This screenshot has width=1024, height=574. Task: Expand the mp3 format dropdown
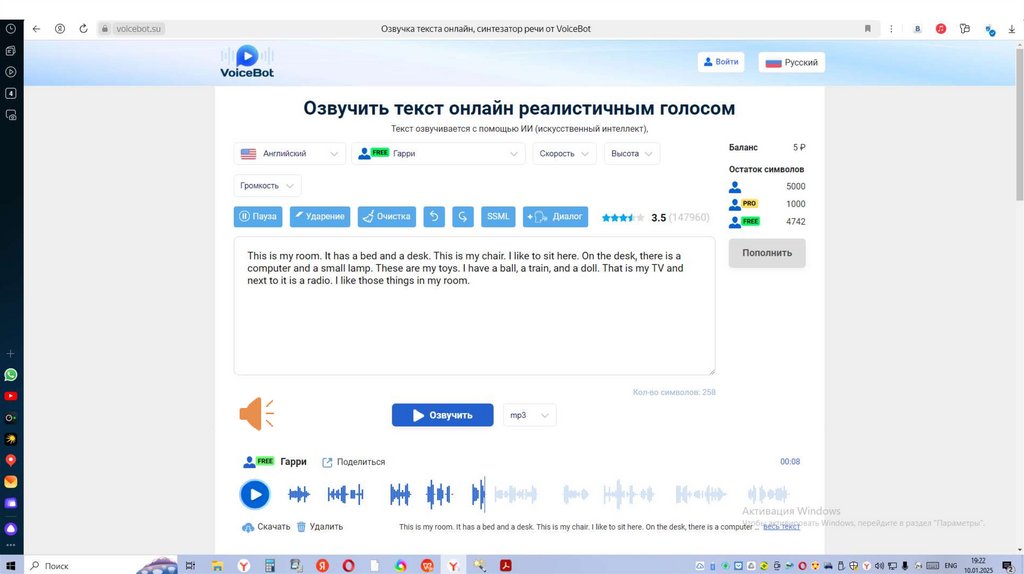(529, 415)
